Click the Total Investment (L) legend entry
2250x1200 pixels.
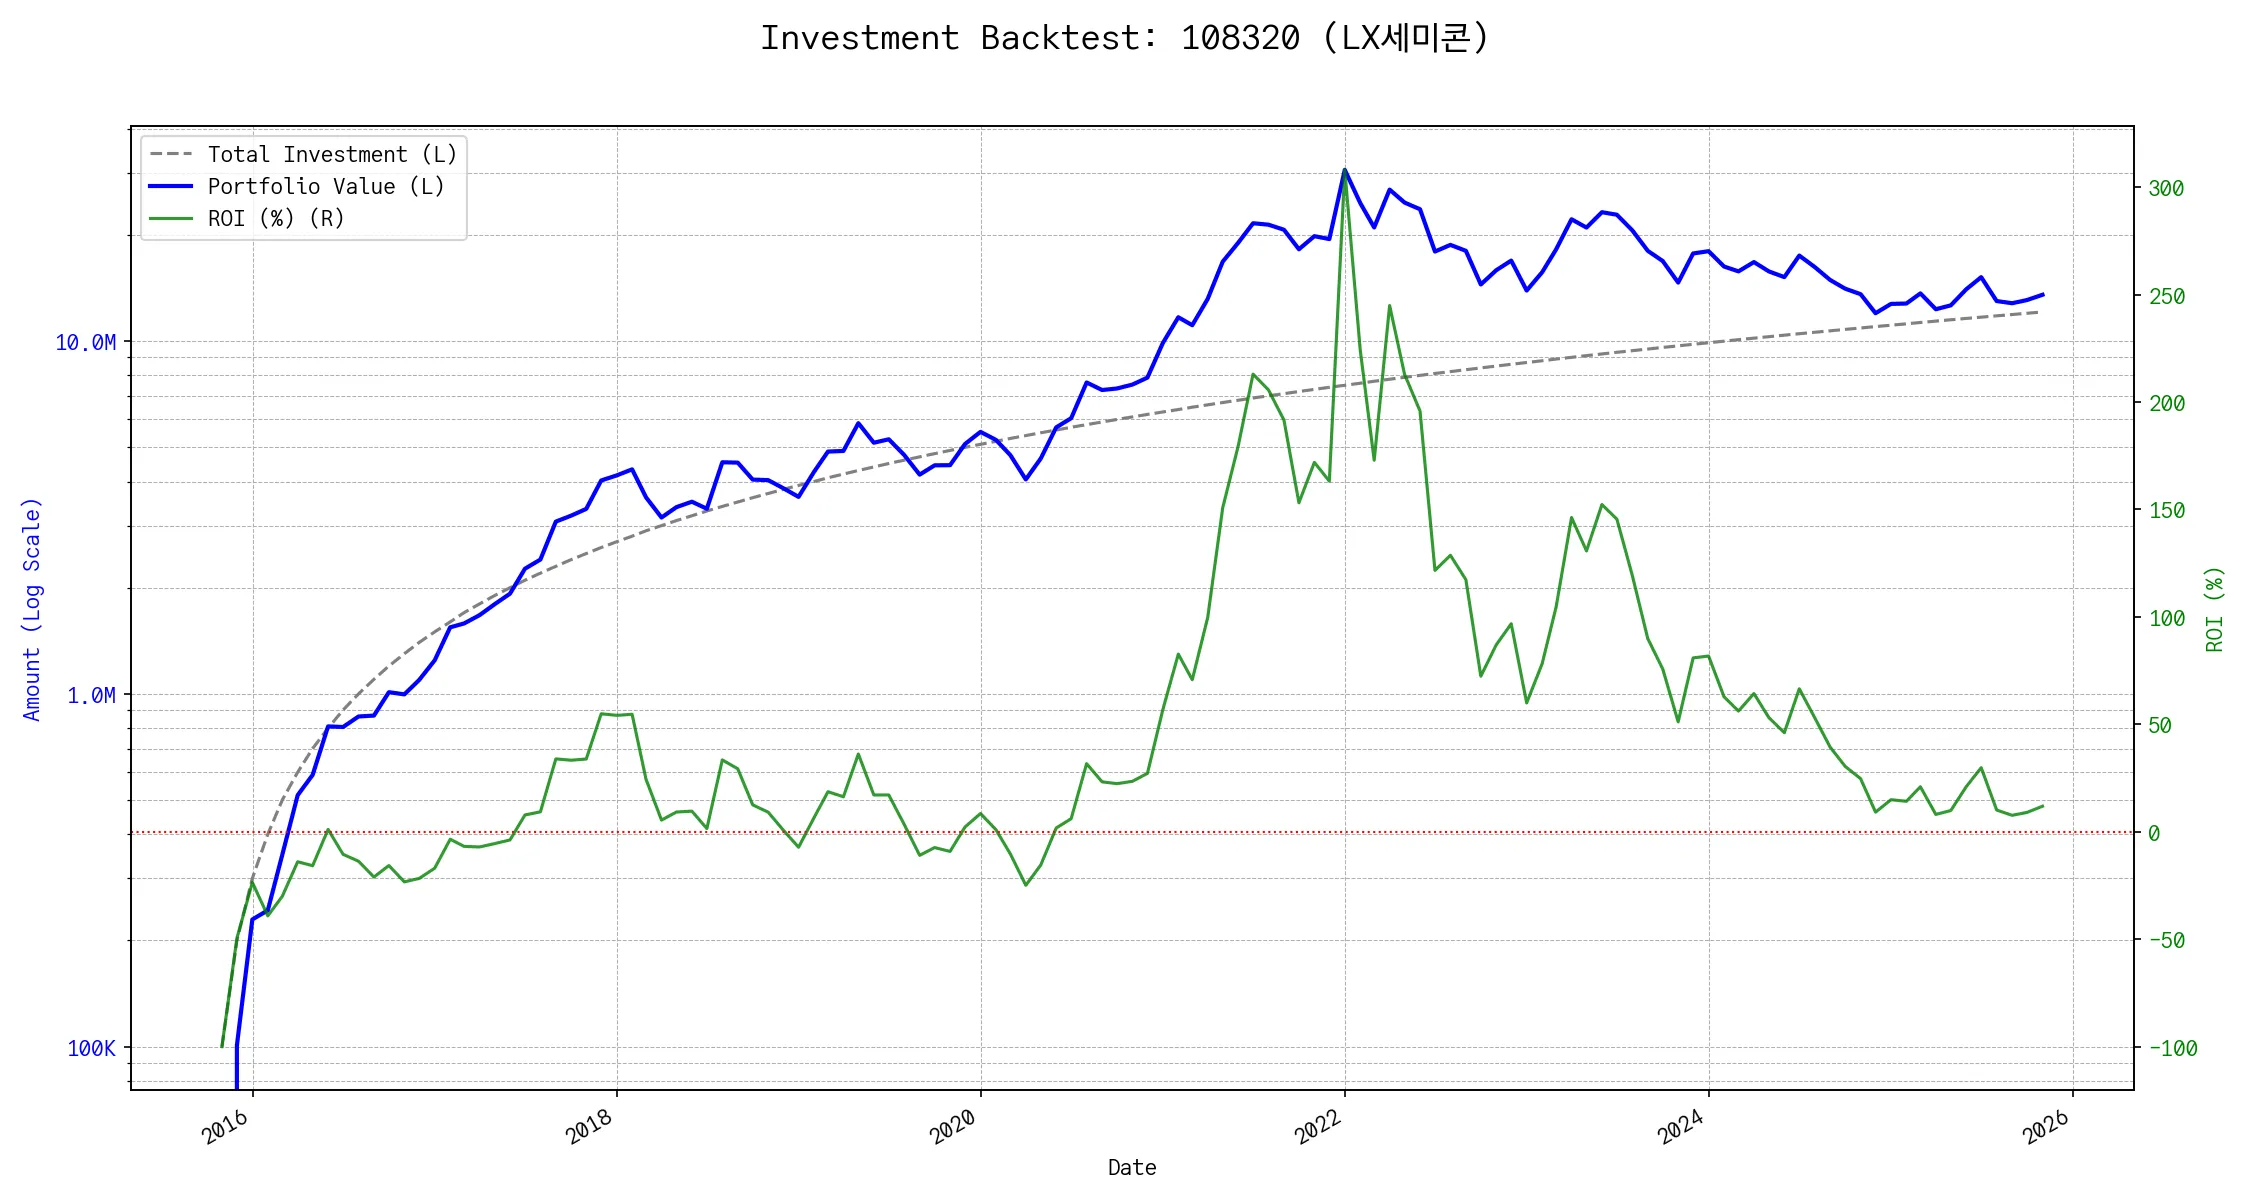pos(332,154)
